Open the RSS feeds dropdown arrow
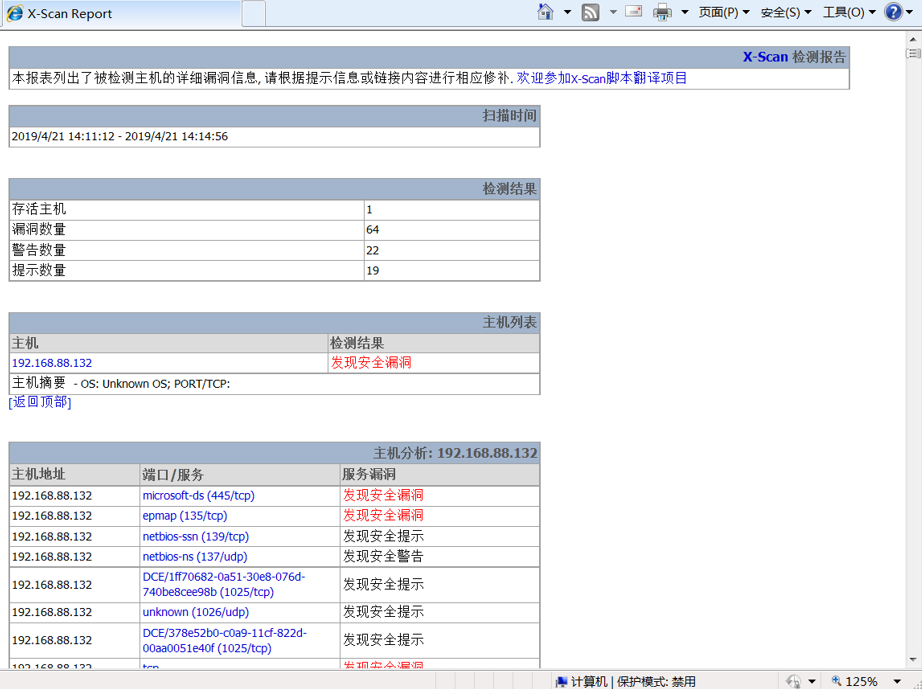The height and width of the screenshot is (689, 922). click(613, 12)
